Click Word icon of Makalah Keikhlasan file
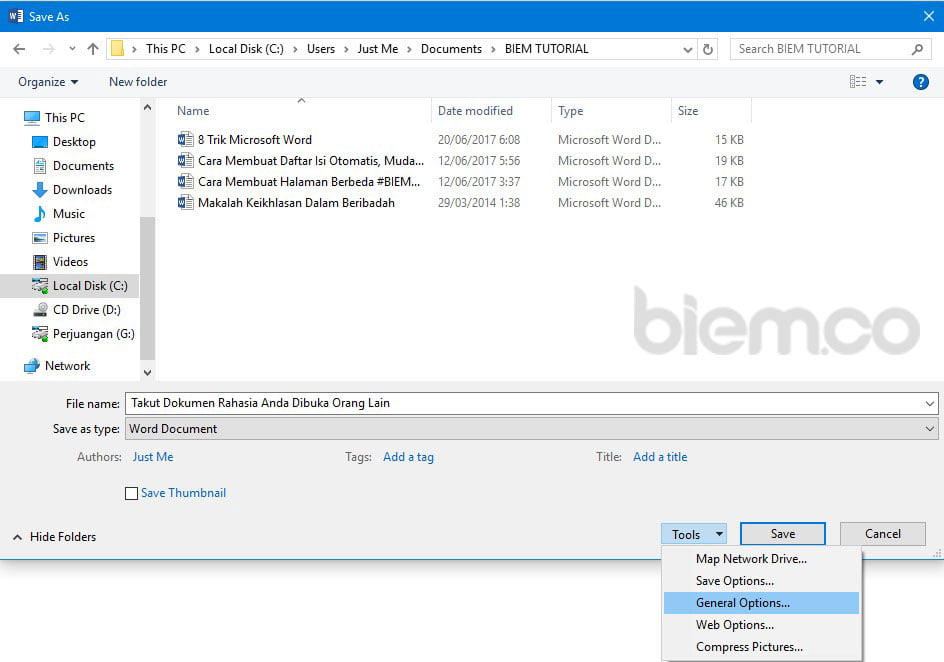Screen dimensions: 944x662 pyautogui.click(x=185, y=203)
